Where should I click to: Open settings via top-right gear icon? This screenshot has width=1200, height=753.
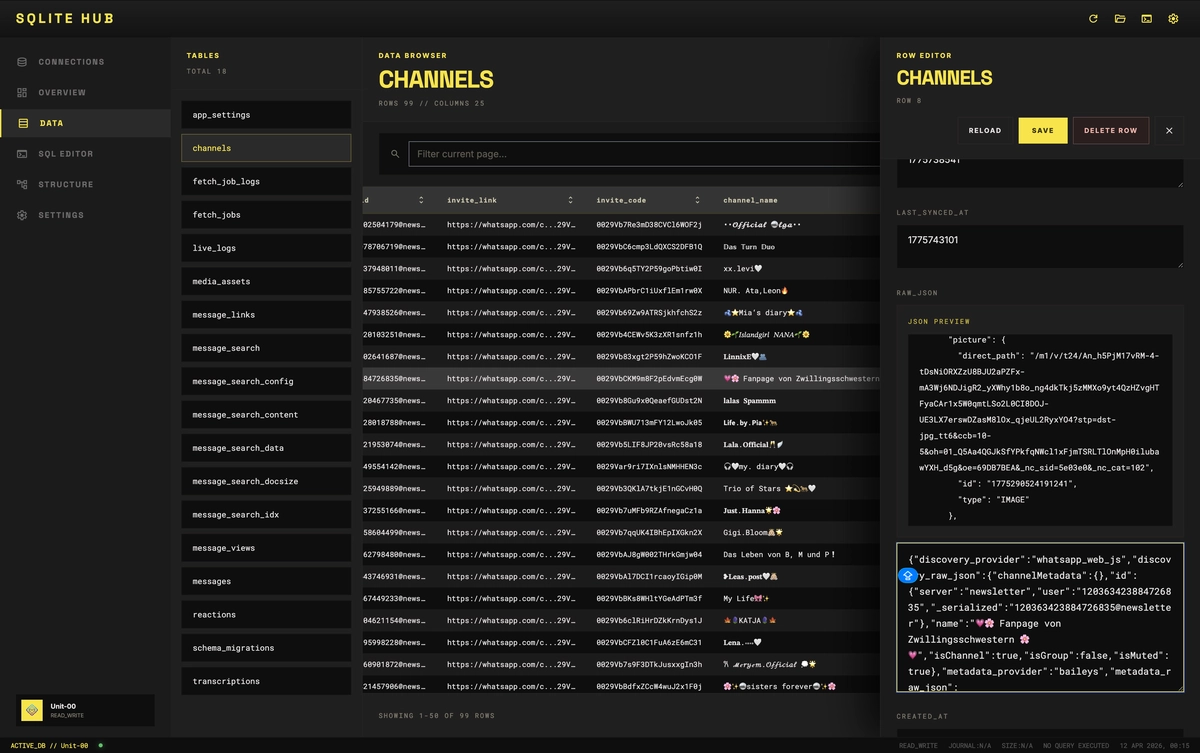coord(1173,19)
